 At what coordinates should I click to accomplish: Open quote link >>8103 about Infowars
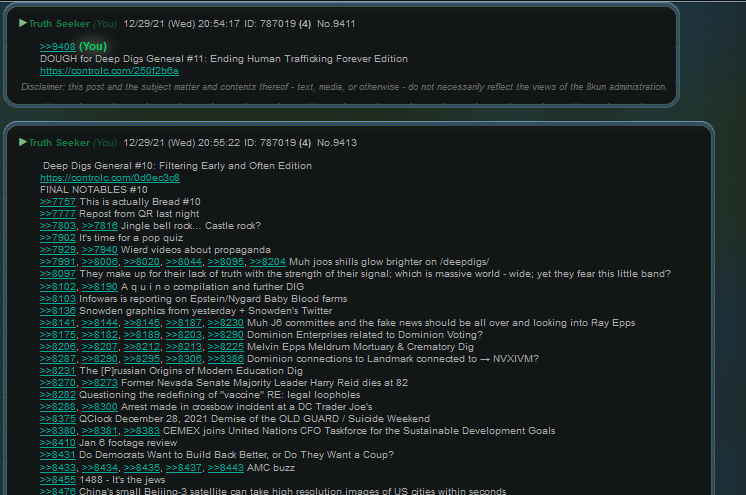click(58, 299)
